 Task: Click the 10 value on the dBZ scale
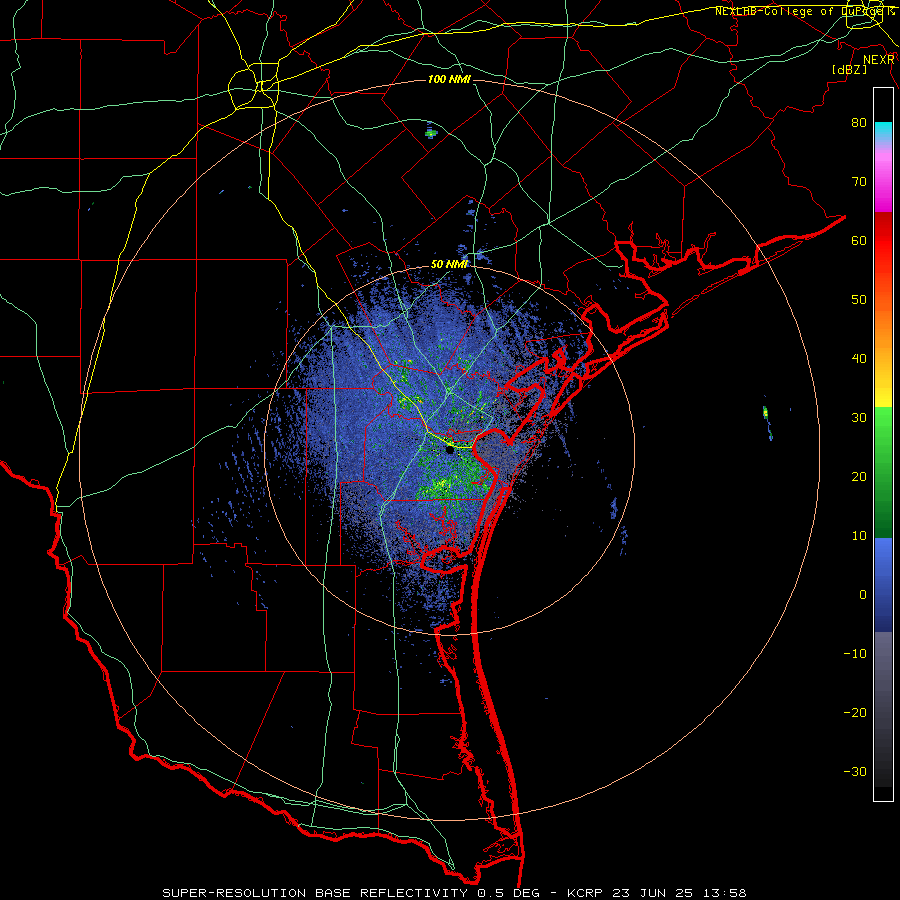tap(859, 536)
